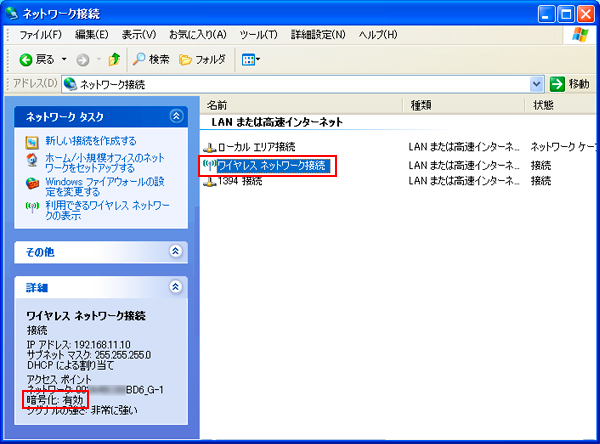600x444 pixels.
Task: Click the 暗号化: 有効 detail
Action: click(x=55, y=400)
